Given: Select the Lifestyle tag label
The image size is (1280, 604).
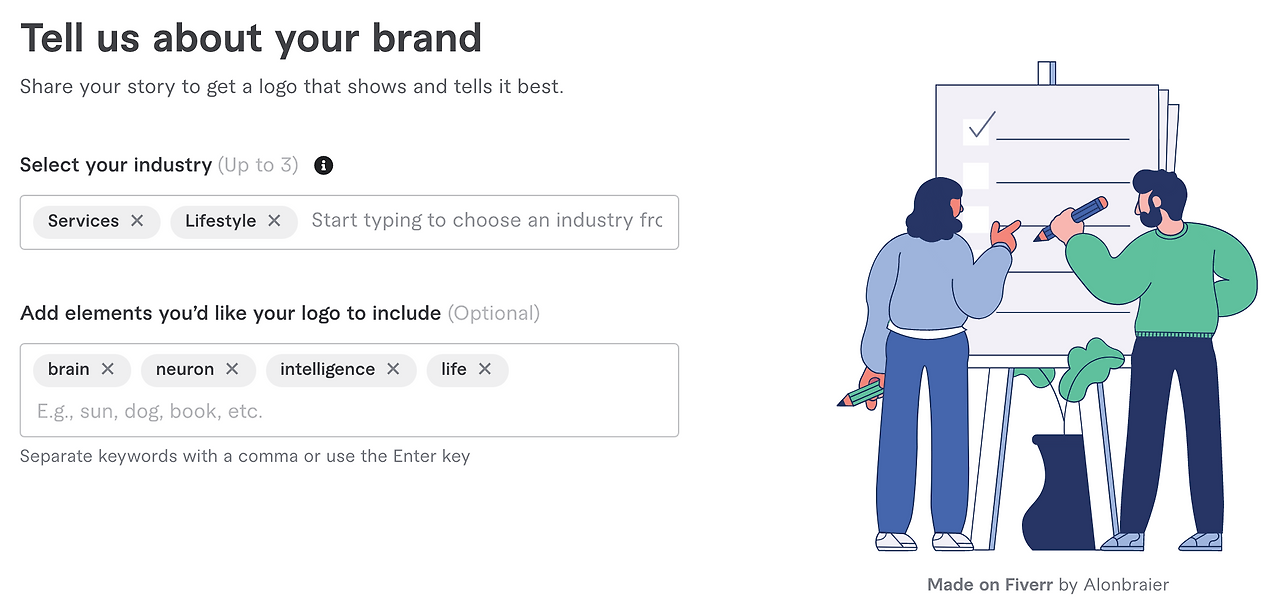Looking at the screenshot, I should coord(220,221).
